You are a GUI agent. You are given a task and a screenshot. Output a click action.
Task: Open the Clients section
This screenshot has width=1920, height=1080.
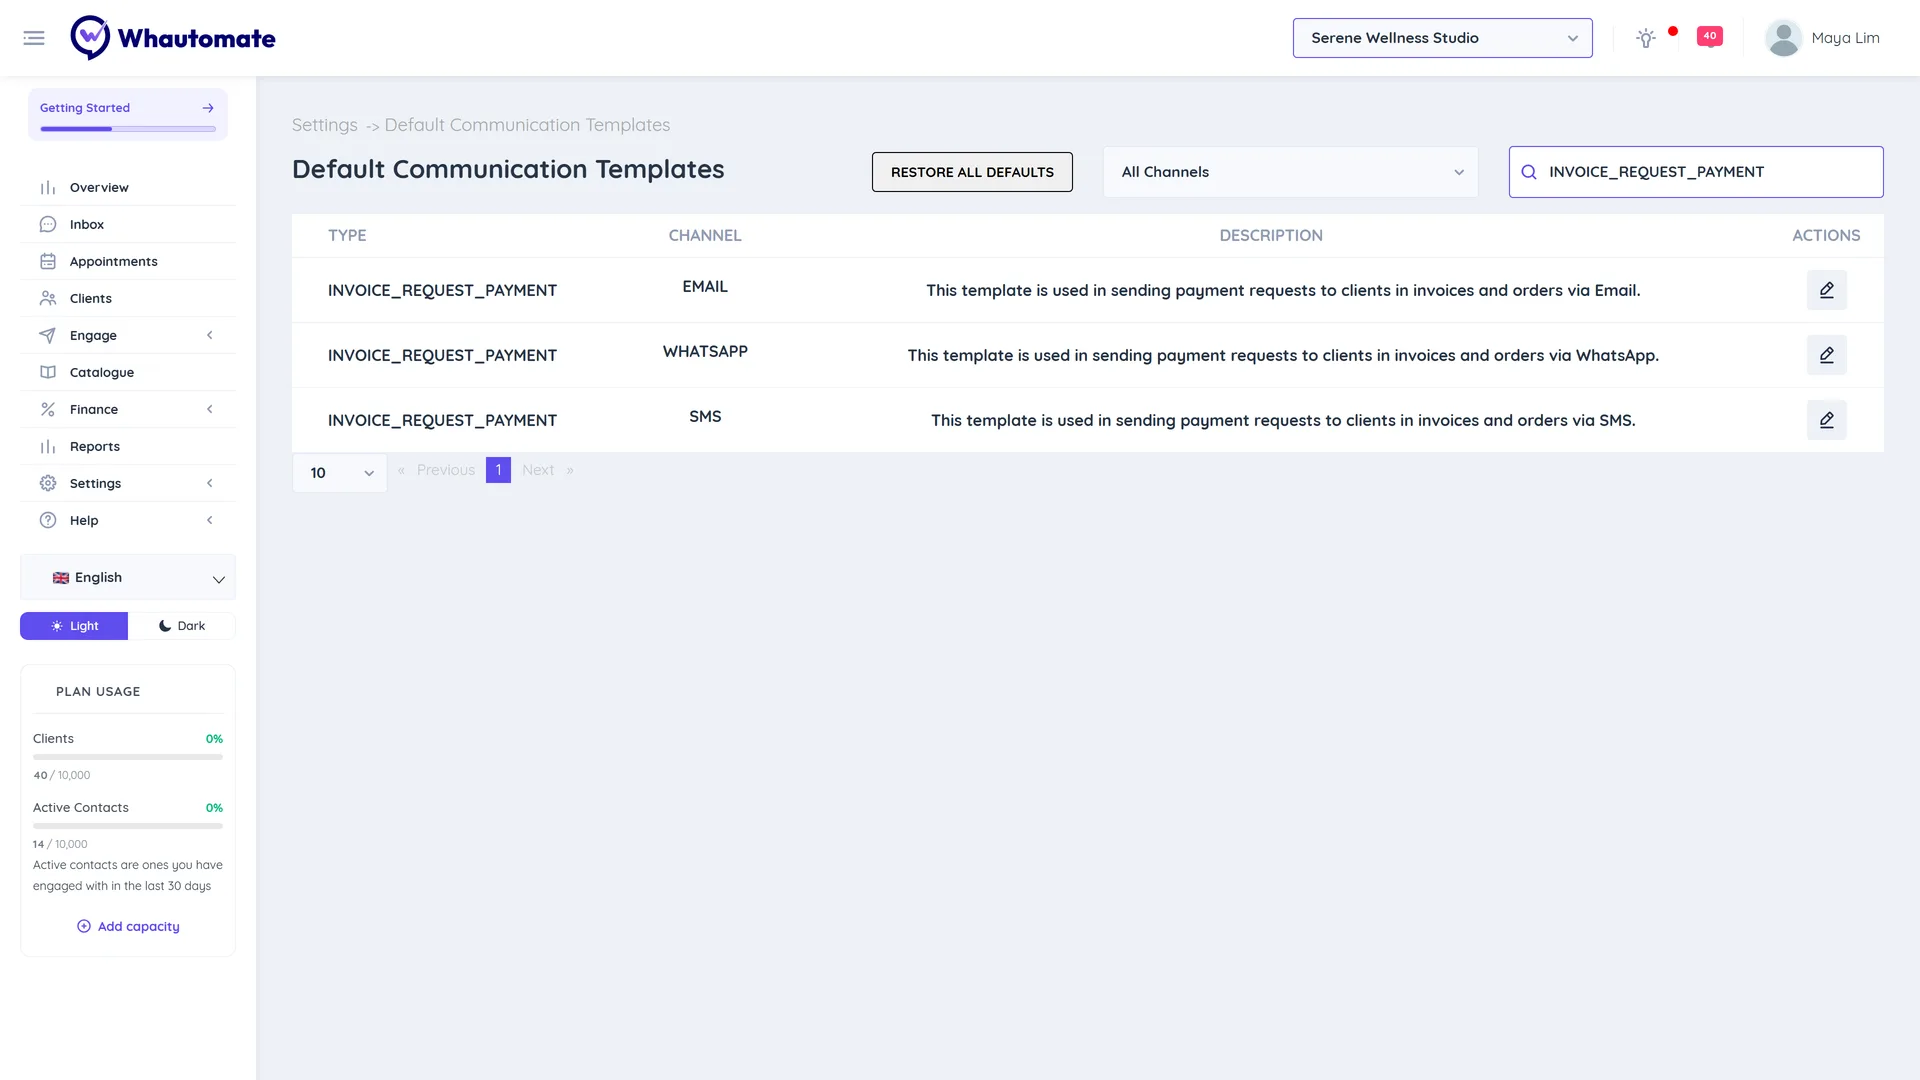pos(128,298)
